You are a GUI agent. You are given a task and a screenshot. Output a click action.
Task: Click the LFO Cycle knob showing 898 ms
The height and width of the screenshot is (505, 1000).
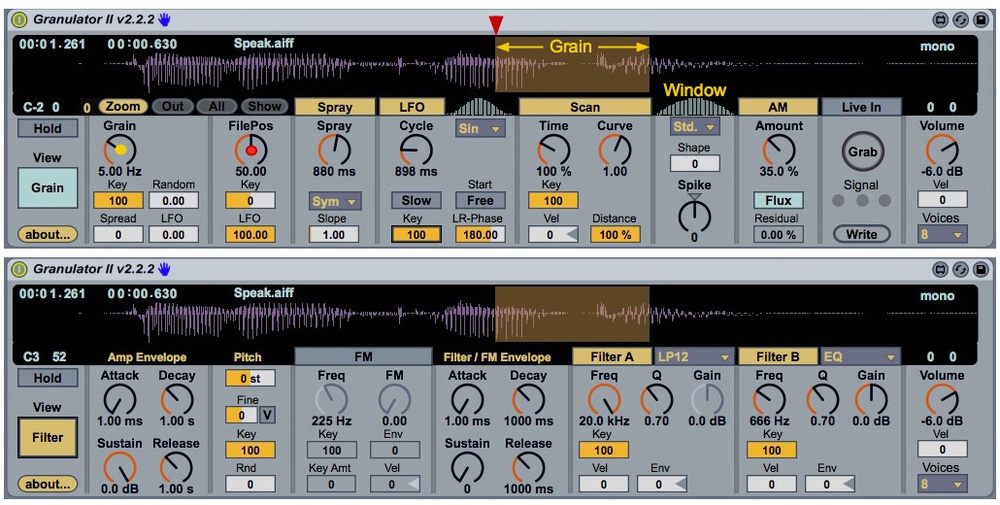(416, 150)
